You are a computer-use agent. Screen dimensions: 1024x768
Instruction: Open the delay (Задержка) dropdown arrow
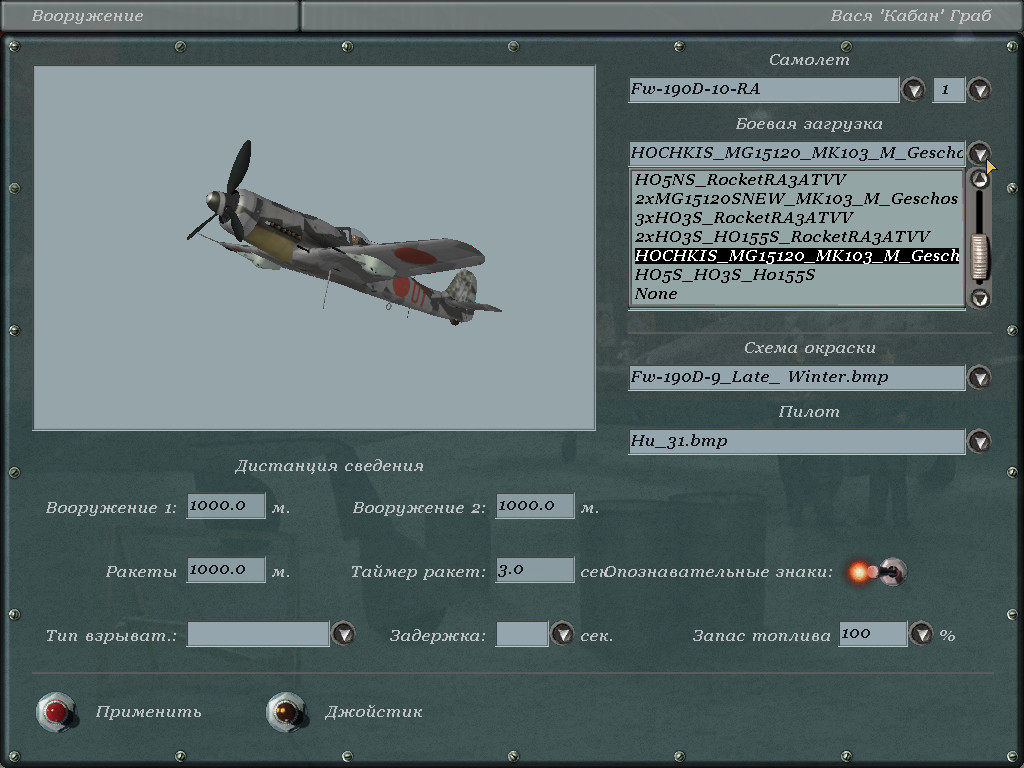(x=562, y=633)
